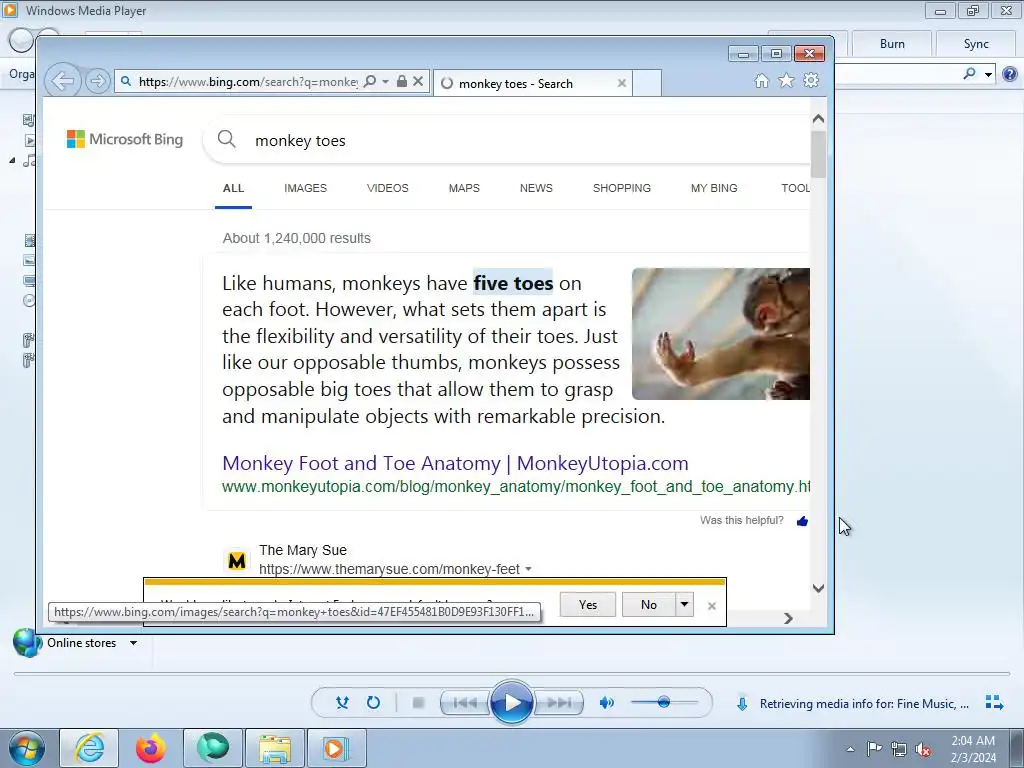Select the ALL results tab
1024x768 pixels.
[233, 188]
